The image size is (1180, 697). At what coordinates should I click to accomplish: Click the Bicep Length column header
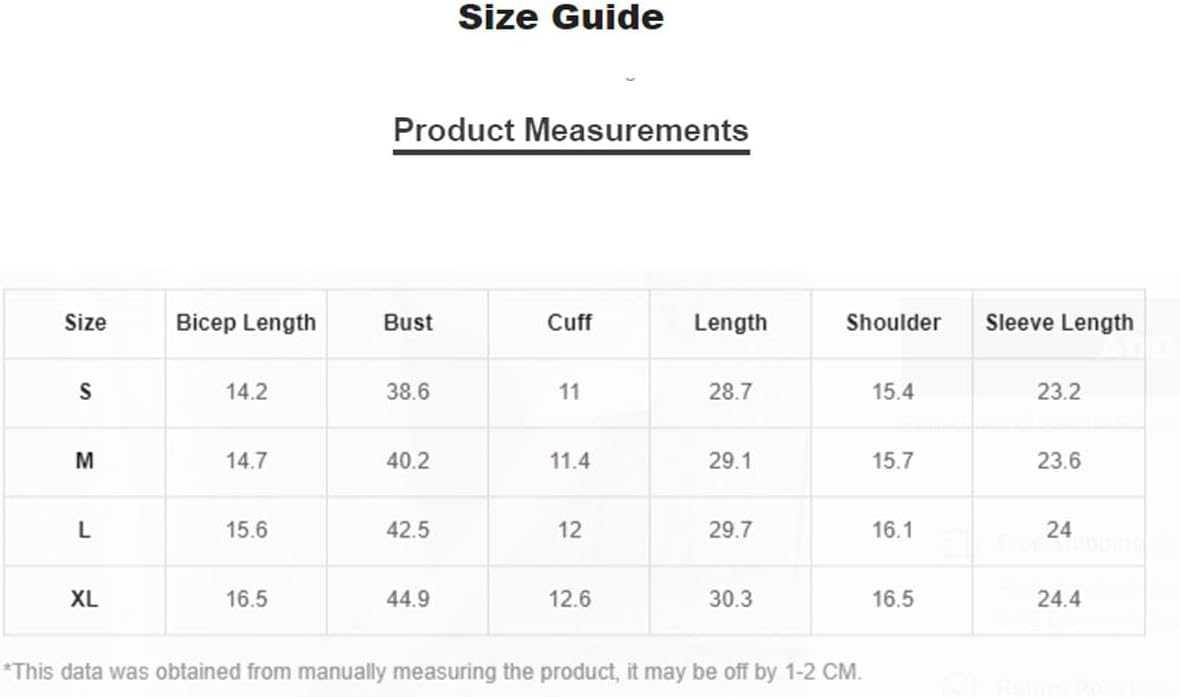pyautogui.click(x=246, y=323)
